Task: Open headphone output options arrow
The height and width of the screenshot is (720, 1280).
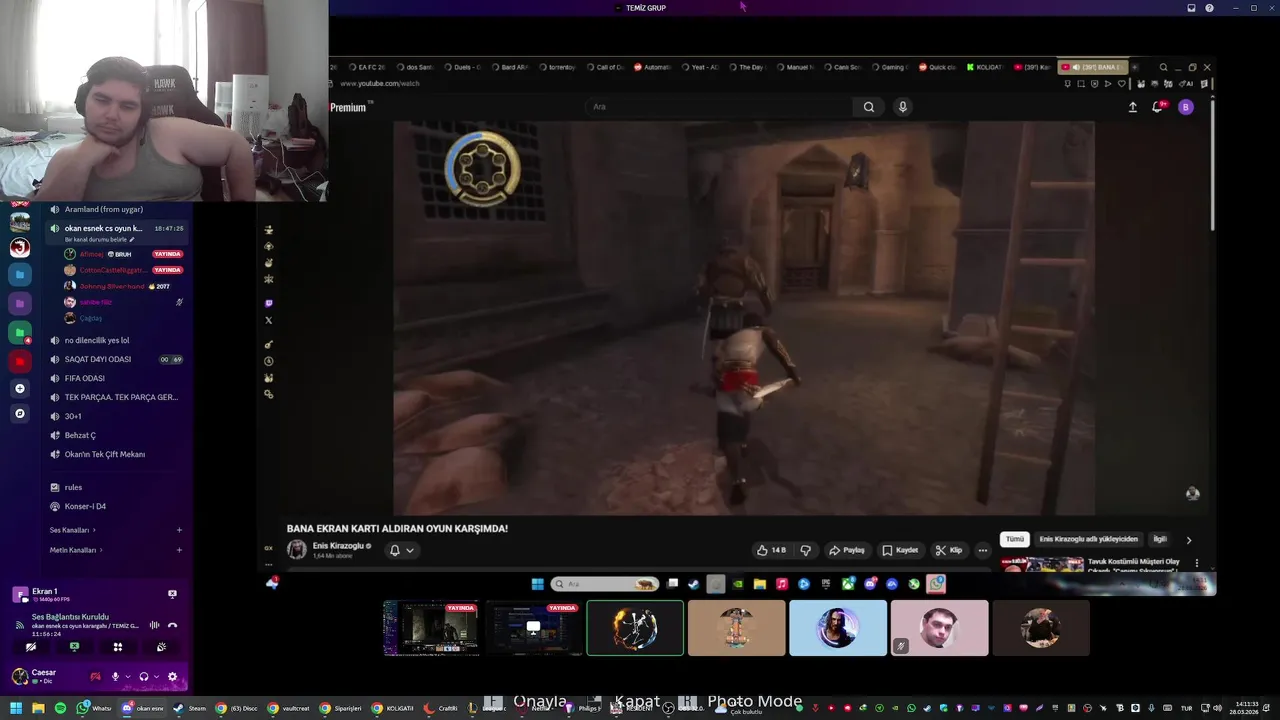Action: pyautogui.click(x=156, y=677)
